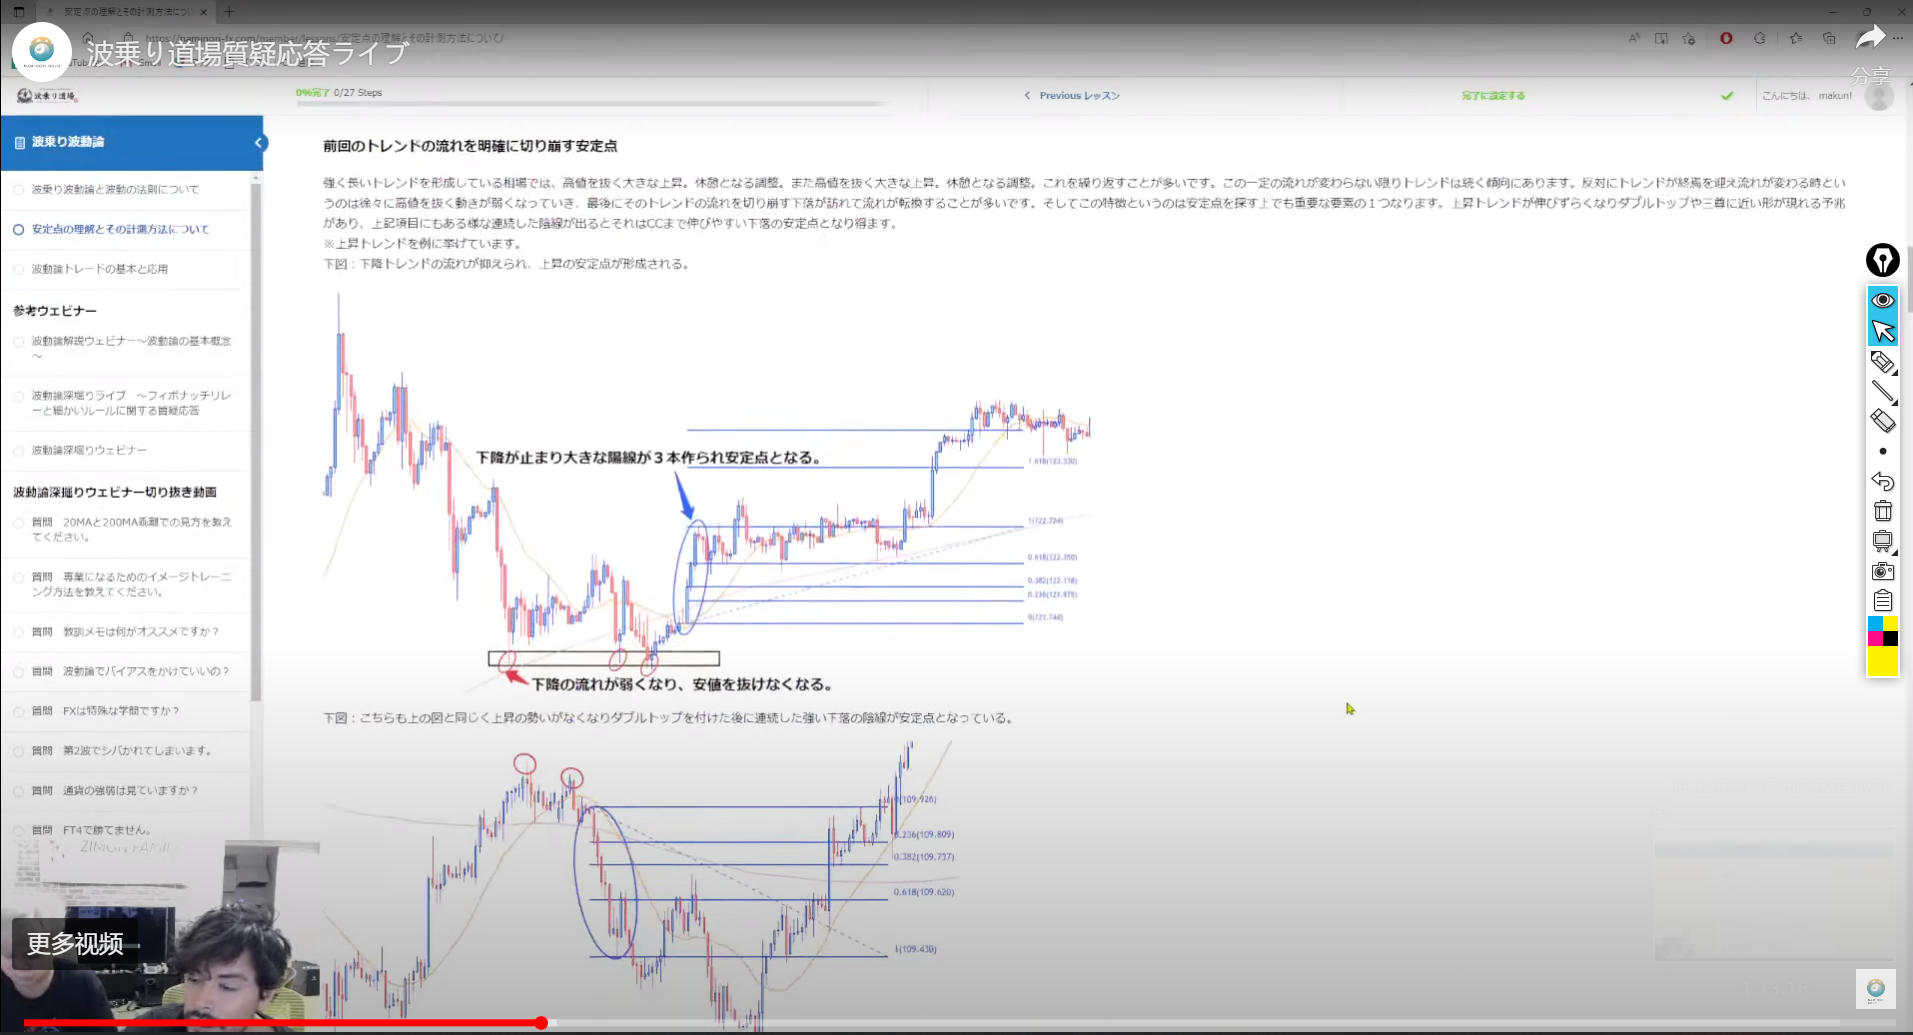Close the 安定点の理解 browser tab
1913x1035 pixels.
(x=204, y=12)
